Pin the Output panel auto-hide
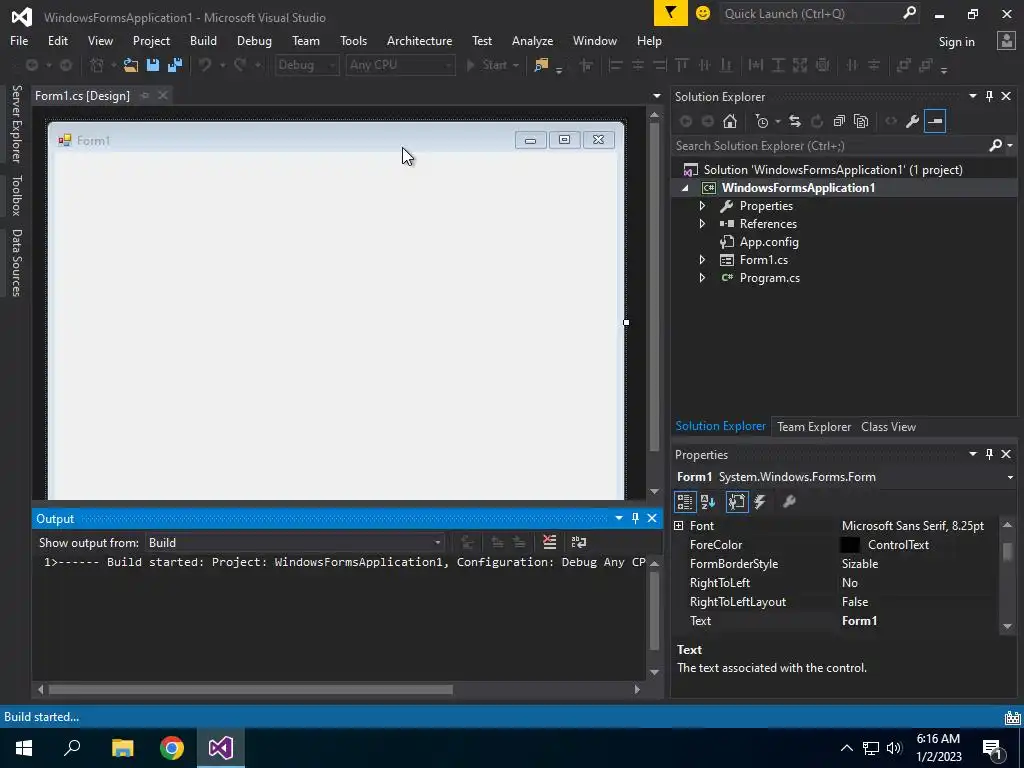Viewport: 1024px width, 768px height. point(635,519)
